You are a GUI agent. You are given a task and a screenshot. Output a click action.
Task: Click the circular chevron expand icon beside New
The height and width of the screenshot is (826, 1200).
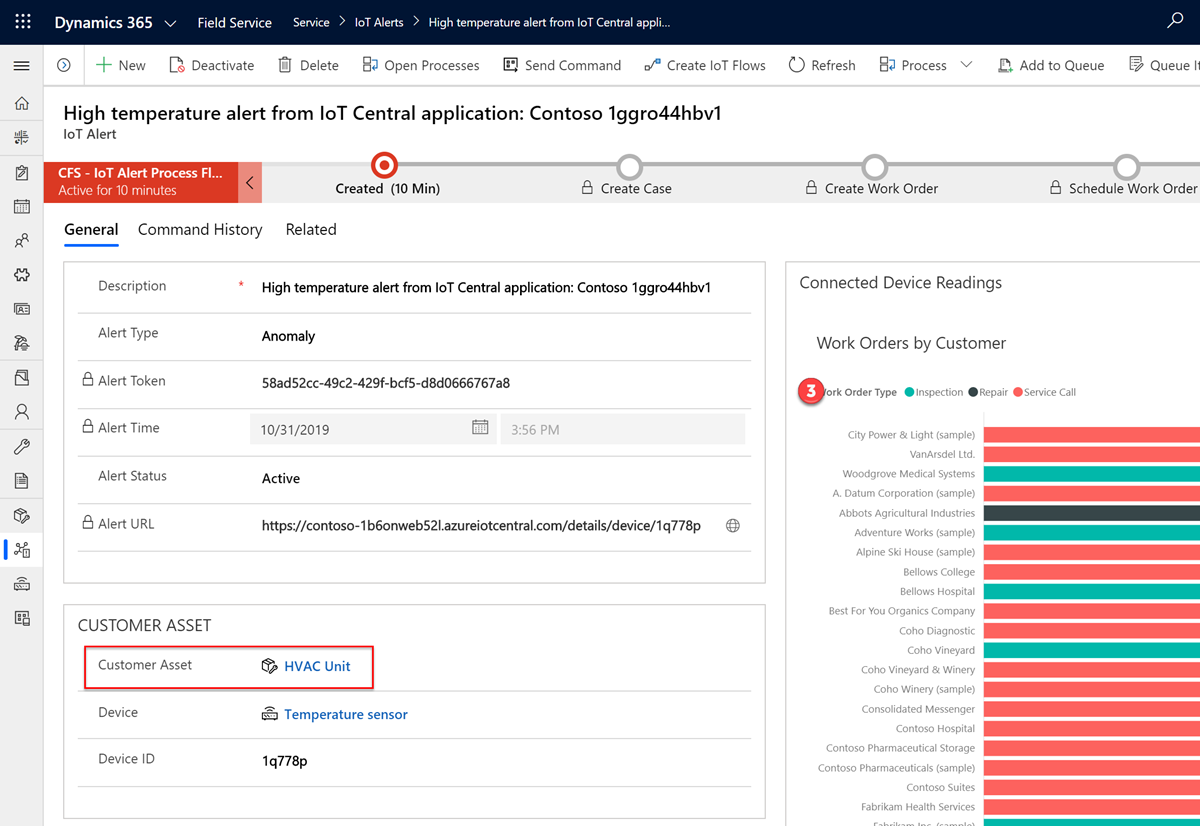pyautogui.click(x=64, y=65)
